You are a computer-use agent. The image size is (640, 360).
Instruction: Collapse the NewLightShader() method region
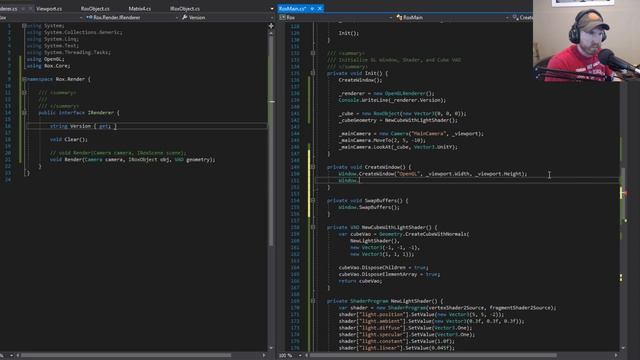pos(313,301)
